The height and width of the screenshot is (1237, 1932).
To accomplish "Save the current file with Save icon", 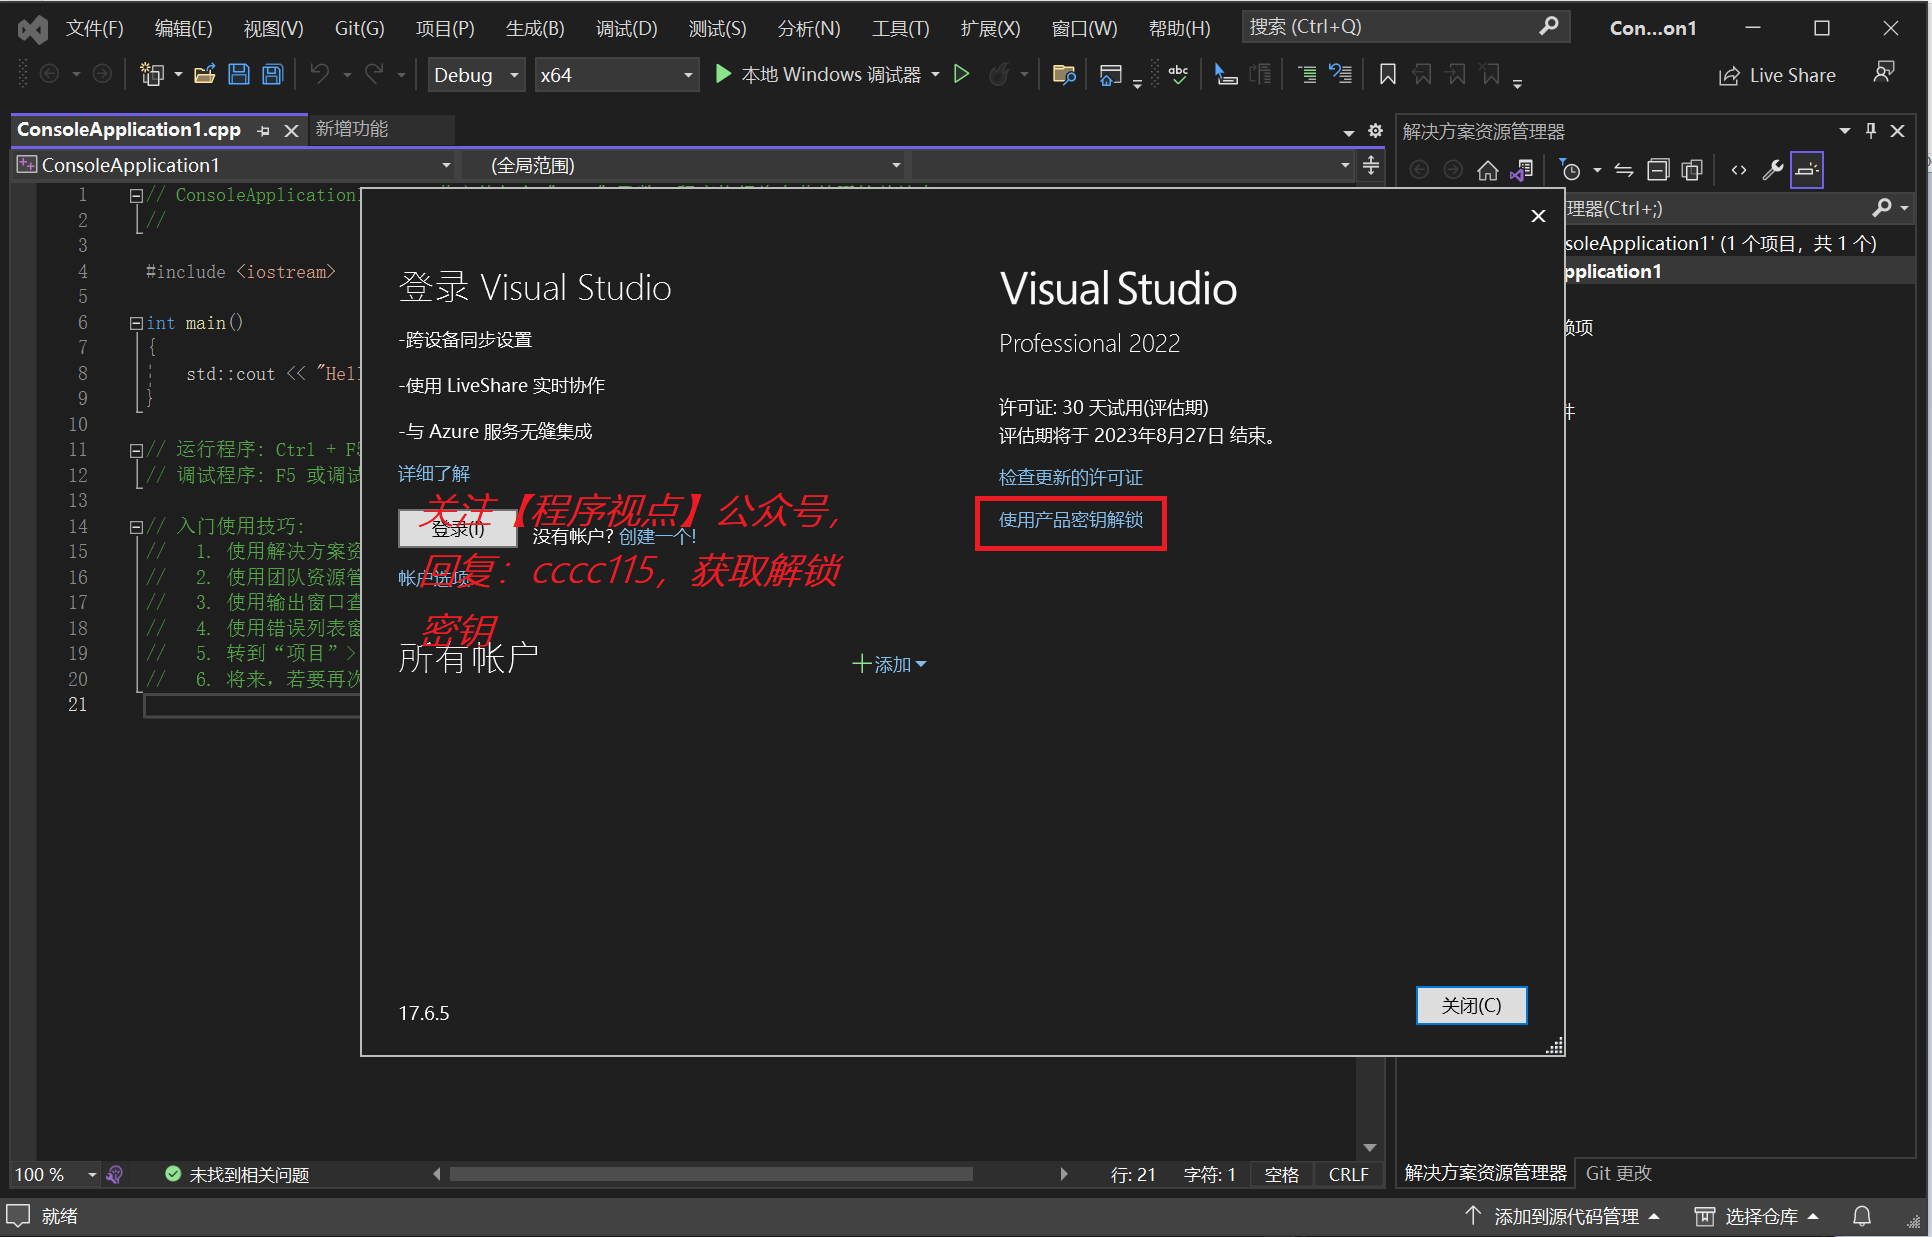I will pyautogui.click(x=239, y=74).
